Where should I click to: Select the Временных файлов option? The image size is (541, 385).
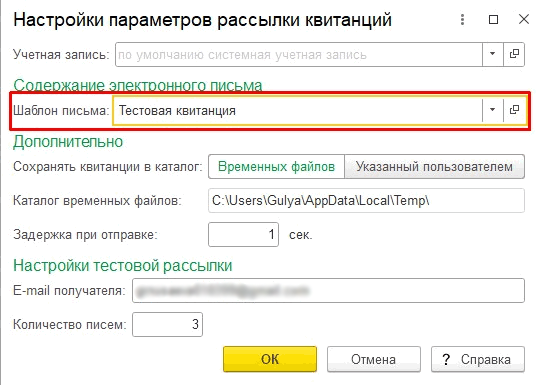point(276,167)
